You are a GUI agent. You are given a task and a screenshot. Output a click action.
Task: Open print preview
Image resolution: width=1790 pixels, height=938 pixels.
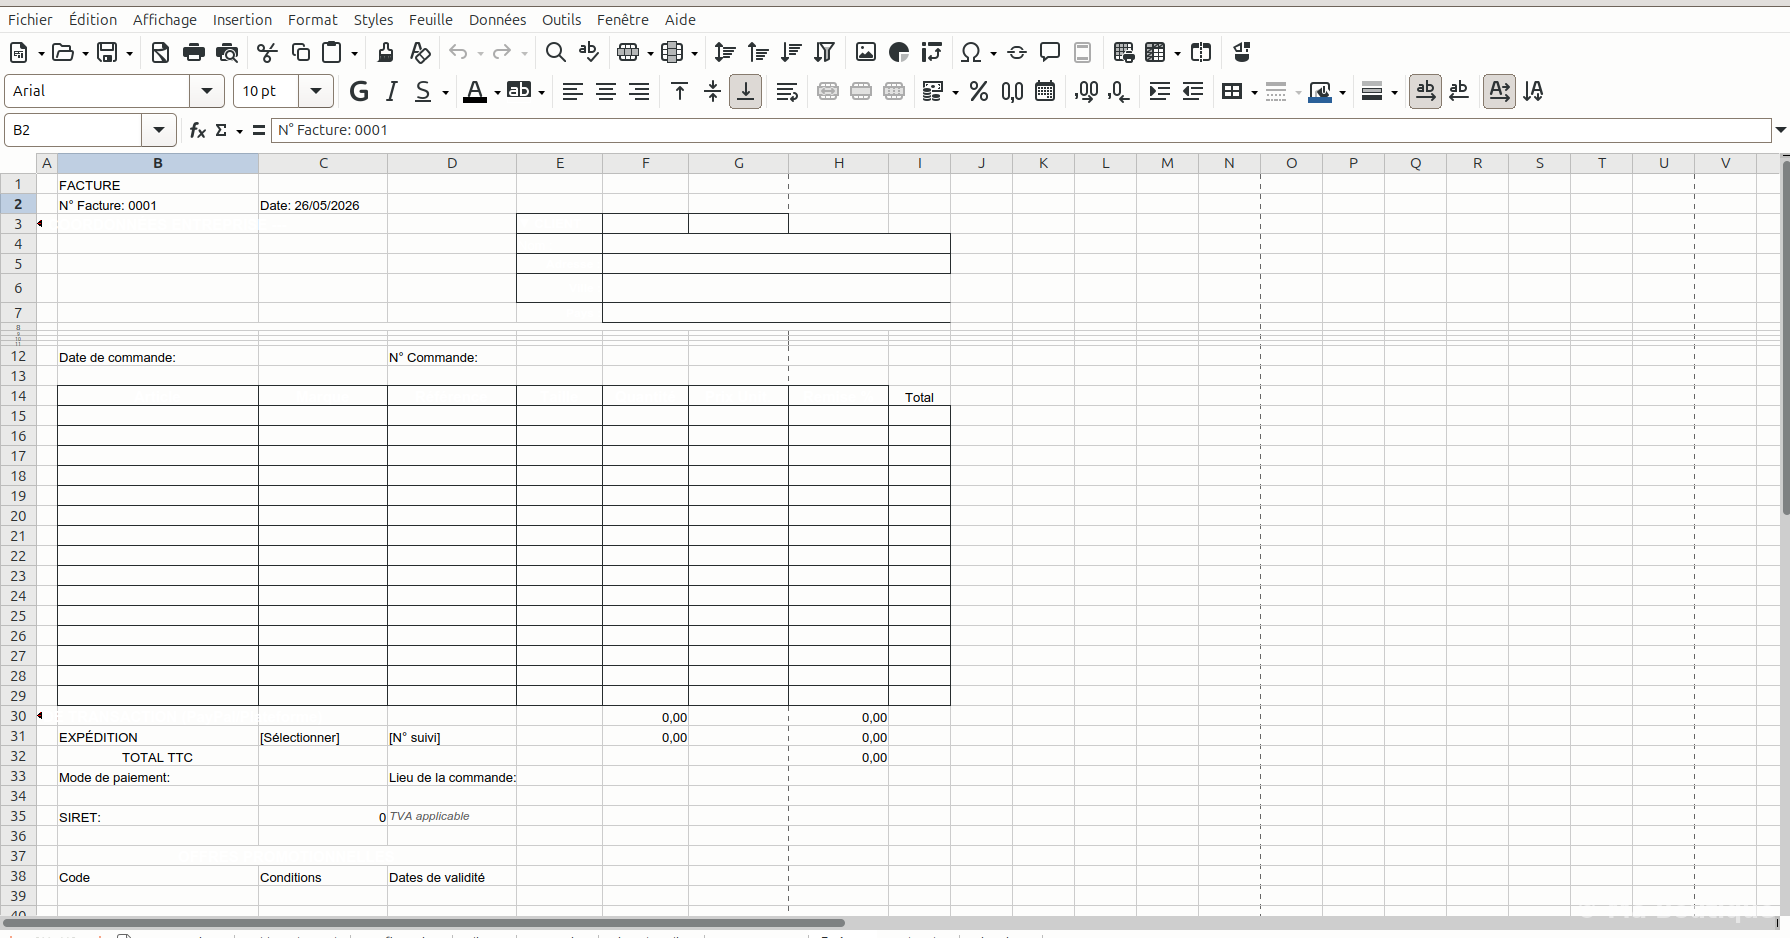click(x=228, y=53)
